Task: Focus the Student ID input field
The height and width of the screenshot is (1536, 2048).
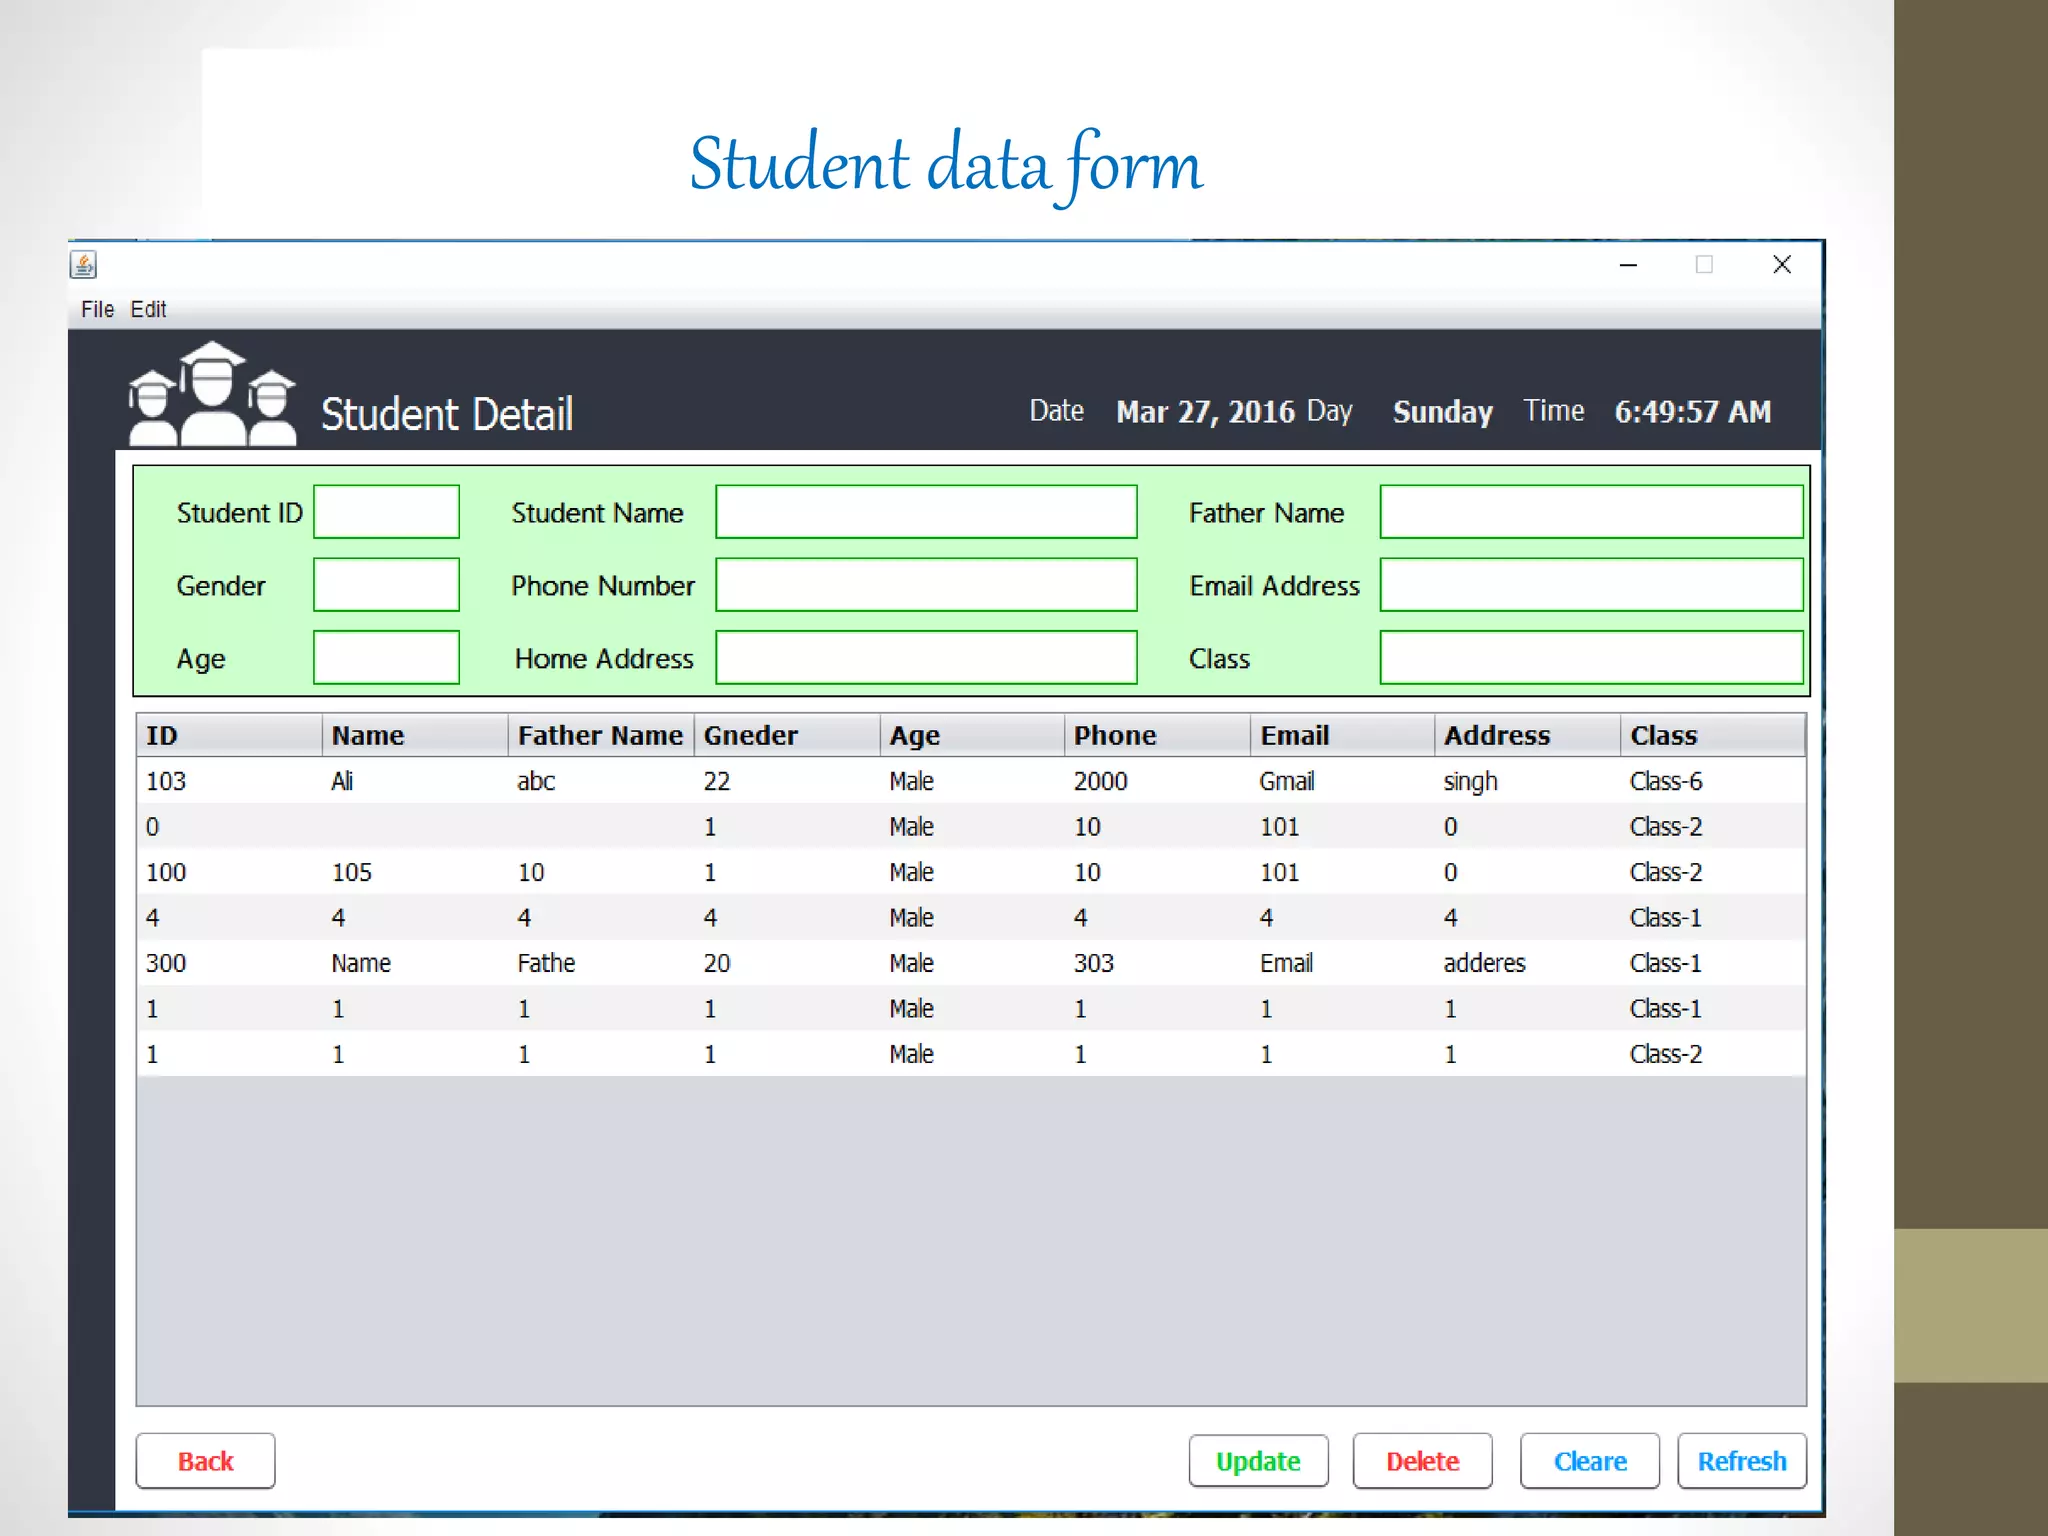Action: point(386,512)
